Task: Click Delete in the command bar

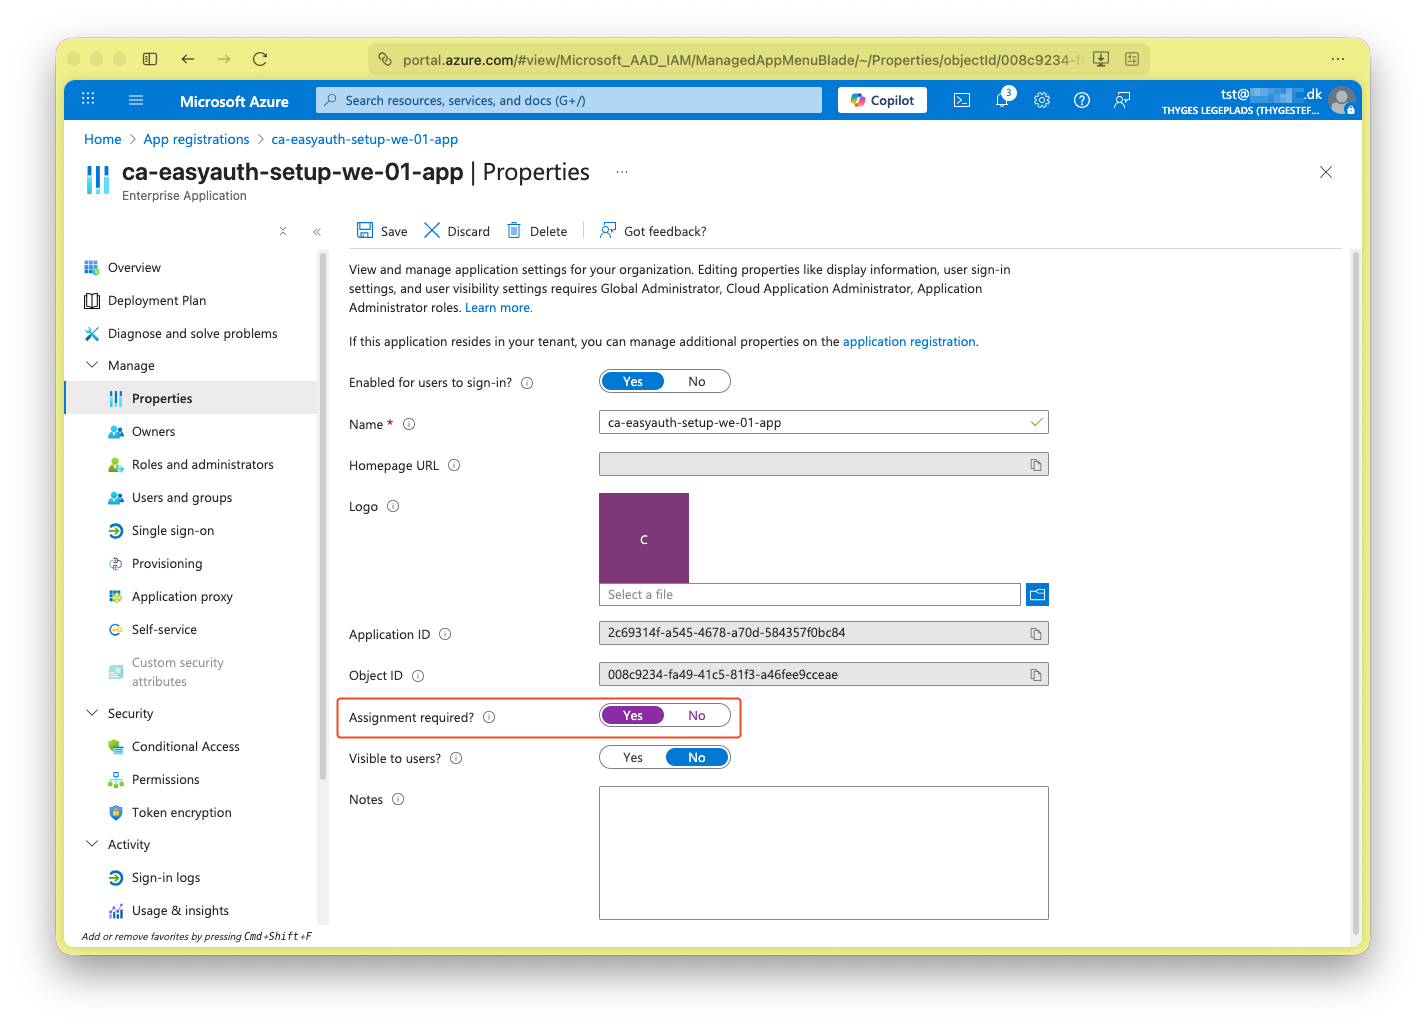Action: [537, 231]
